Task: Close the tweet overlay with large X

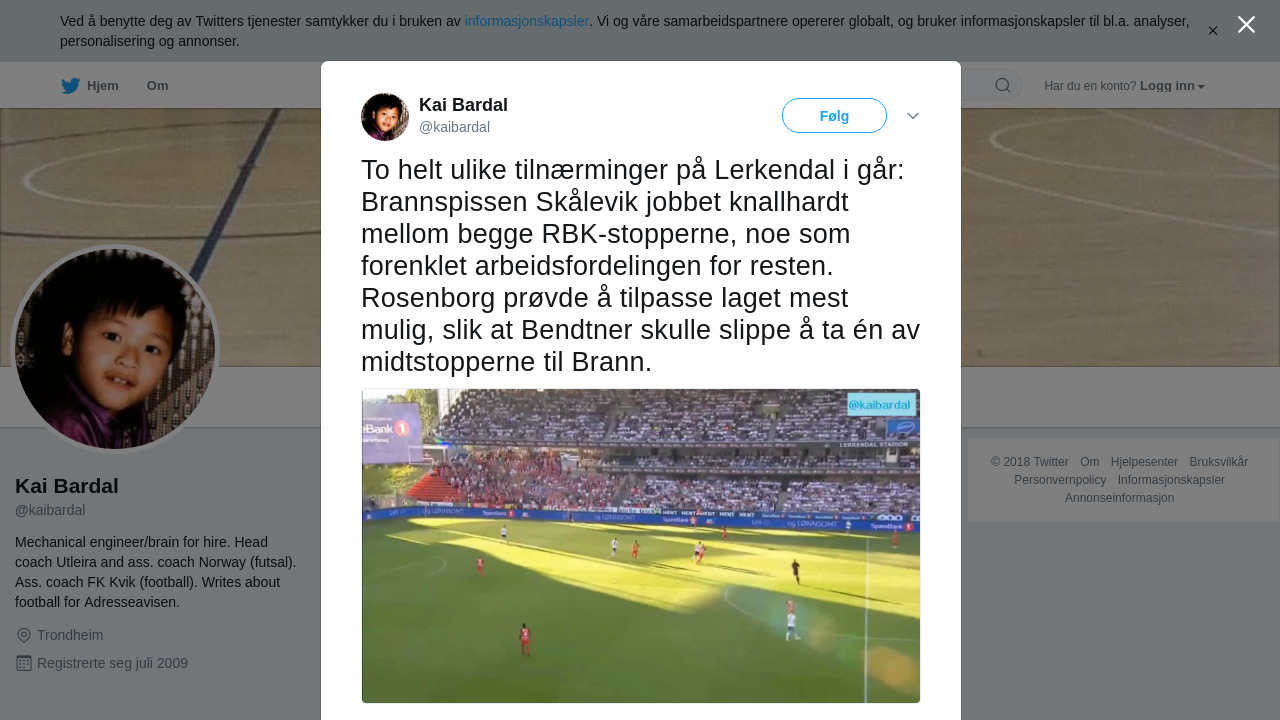Action: click(1246, 25)
